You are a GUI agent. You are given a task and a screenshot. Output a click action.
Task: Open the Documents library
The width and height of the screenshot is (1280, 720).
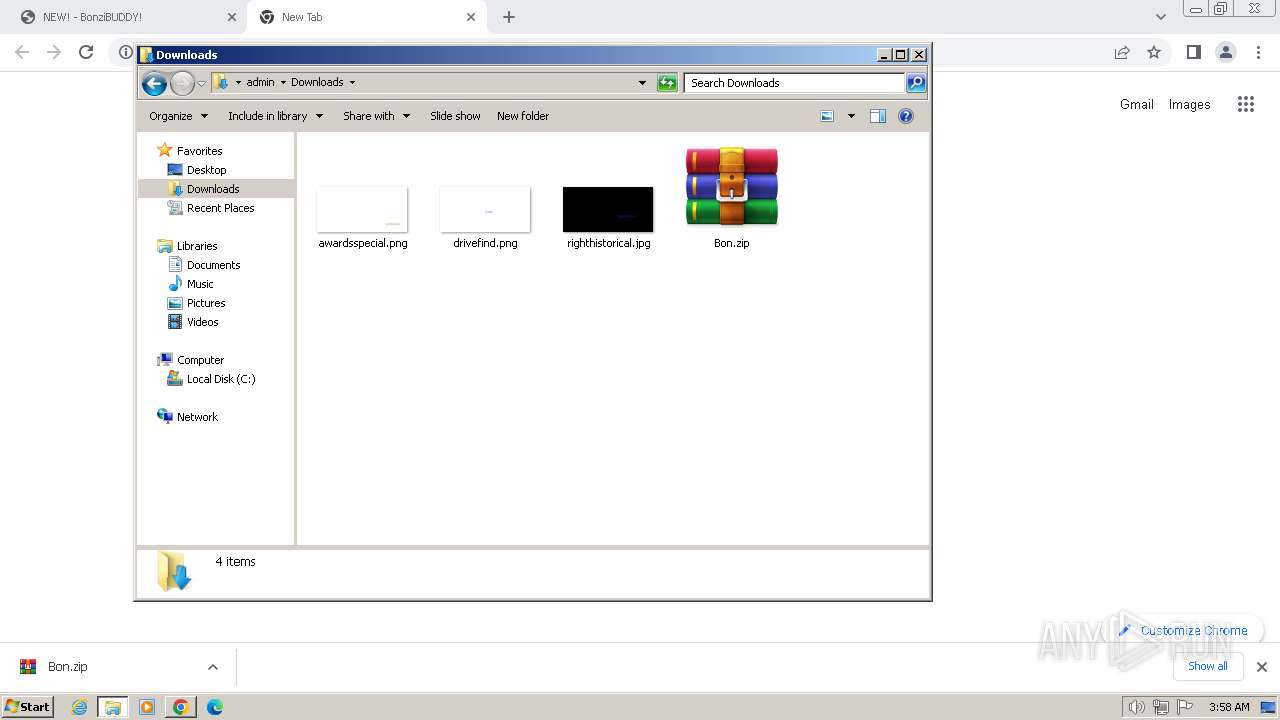(x=213, y=265)
